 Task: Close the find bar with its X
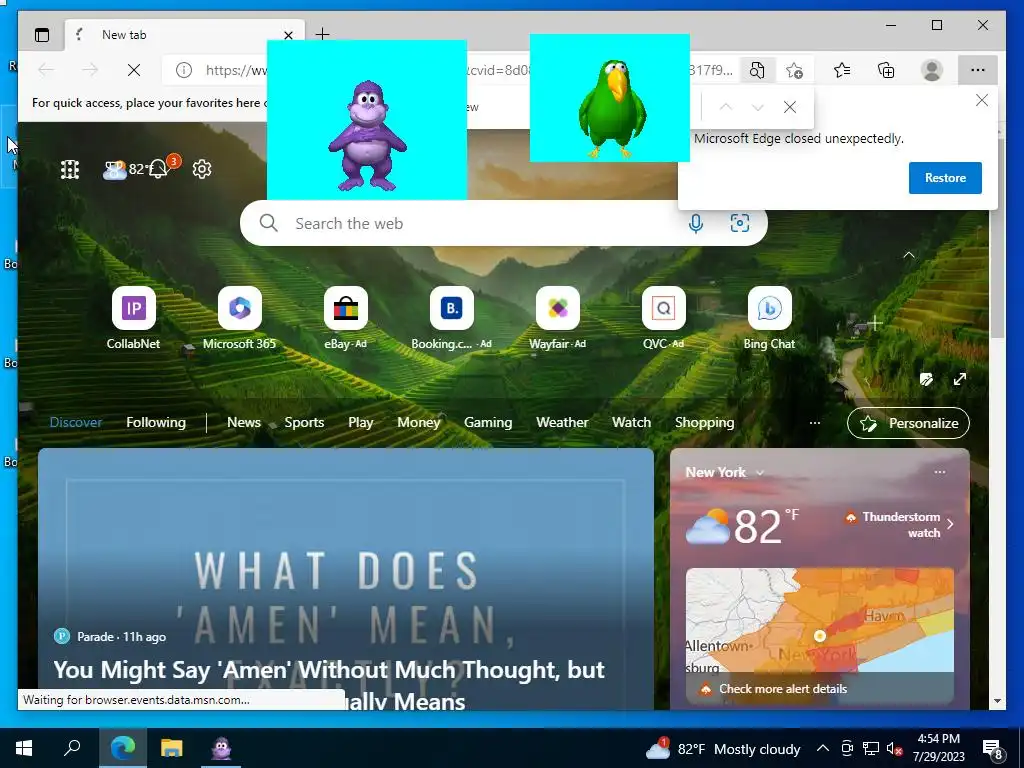(x=790, y=107)
